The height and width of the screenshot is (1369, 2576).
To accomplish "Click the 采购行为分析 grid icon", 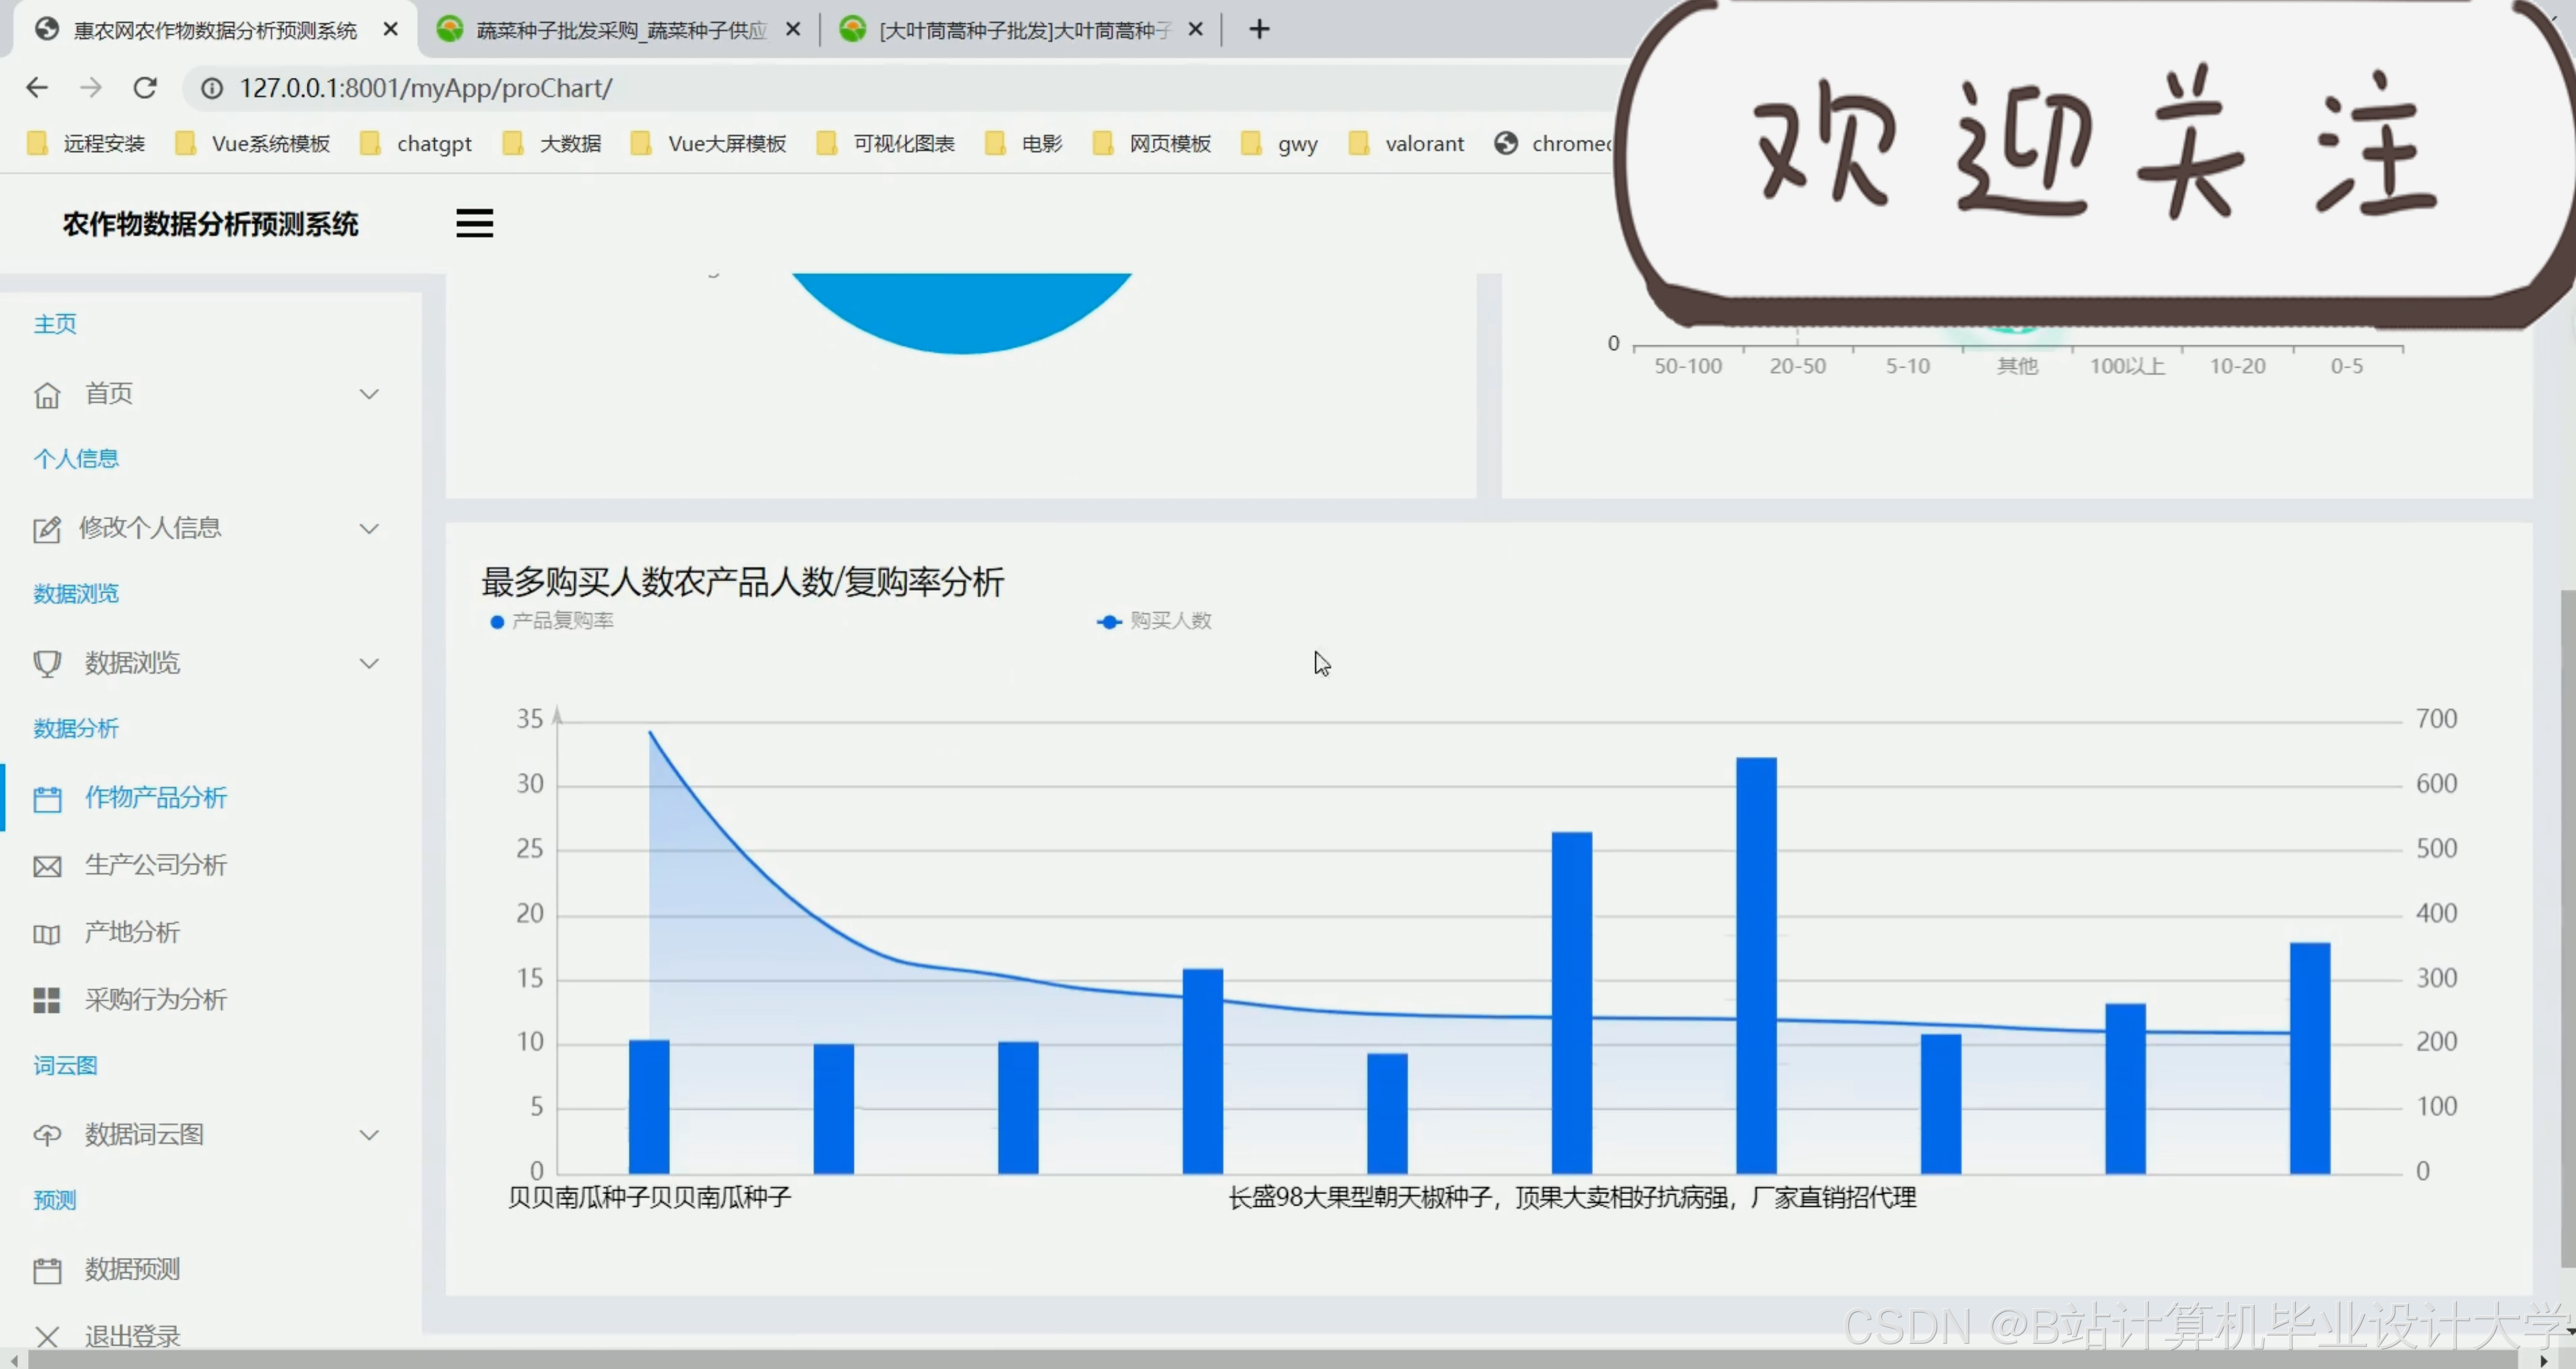I will point(47,1000).
